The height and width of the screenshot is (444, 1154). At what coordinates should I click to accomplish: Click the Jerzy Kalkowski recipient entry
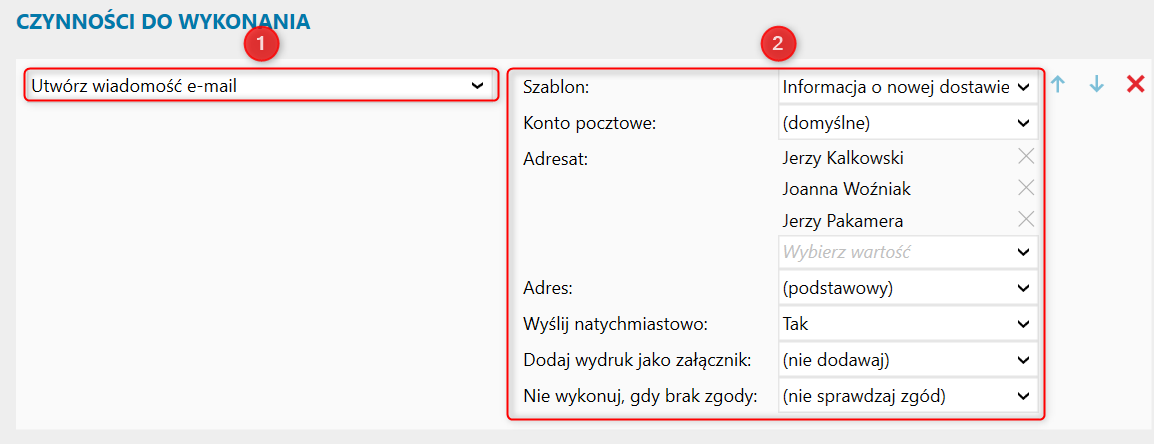click(x=844, y=157)
